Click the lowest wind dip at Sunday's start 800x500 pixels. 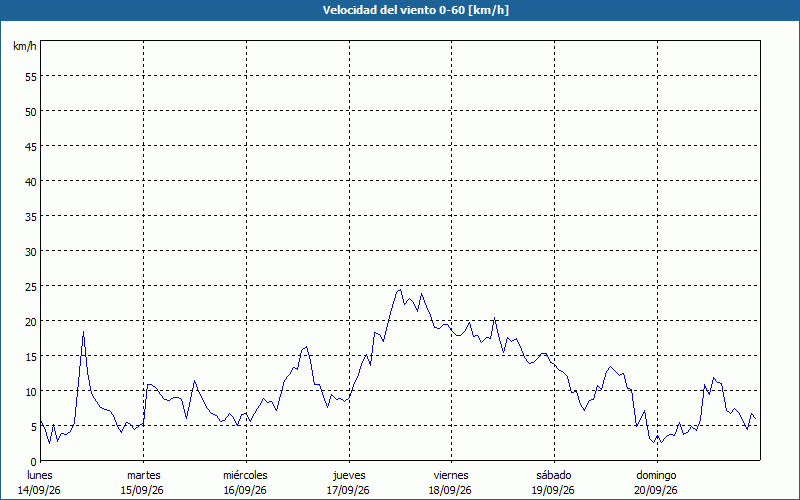pos(661,443)
